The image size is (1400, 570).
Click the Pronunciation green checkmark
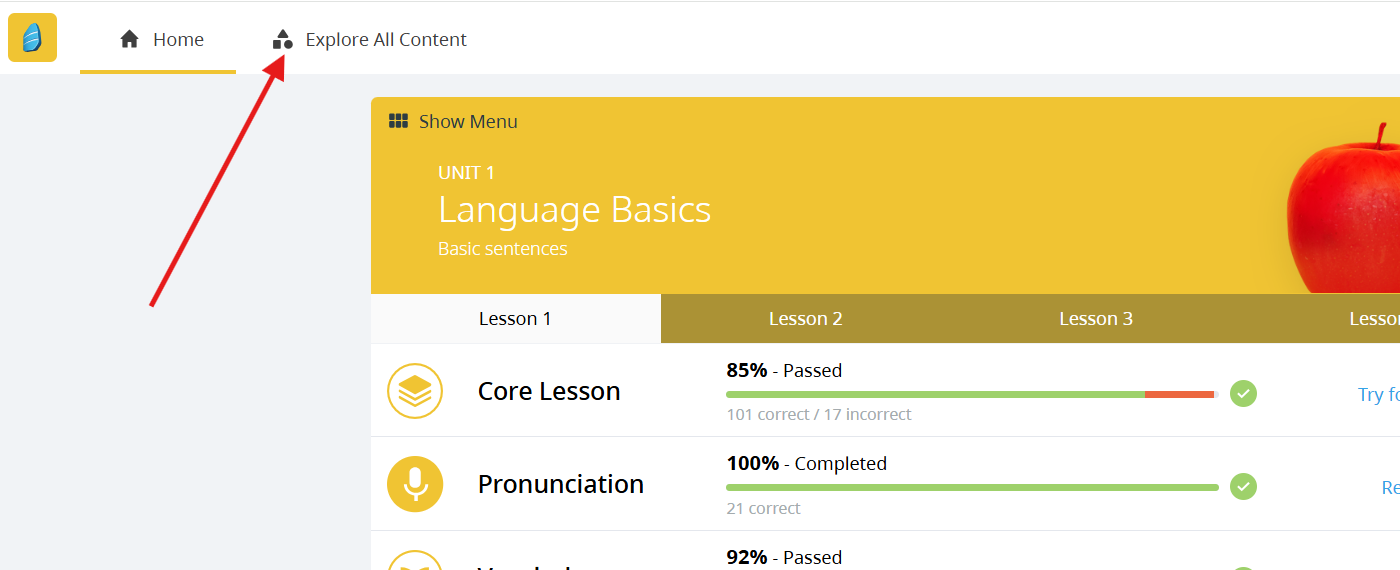[x=1243, y=486]
